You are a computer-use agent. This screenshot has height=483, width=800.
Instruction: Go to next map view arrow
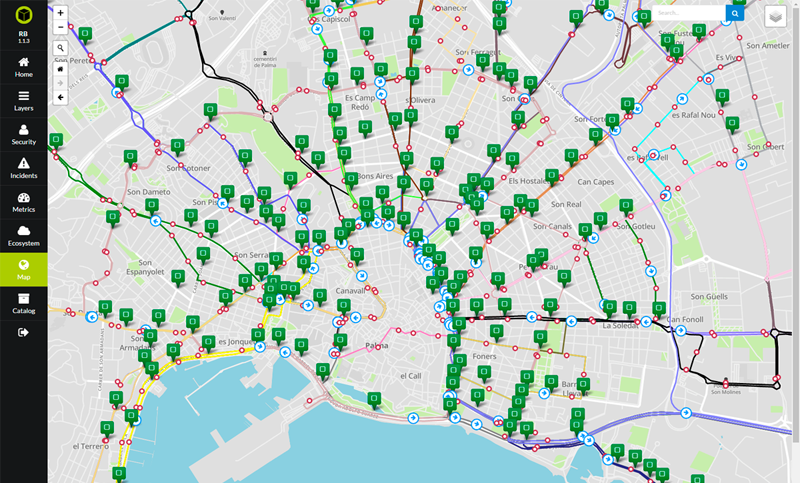click(x=60, y=83)
